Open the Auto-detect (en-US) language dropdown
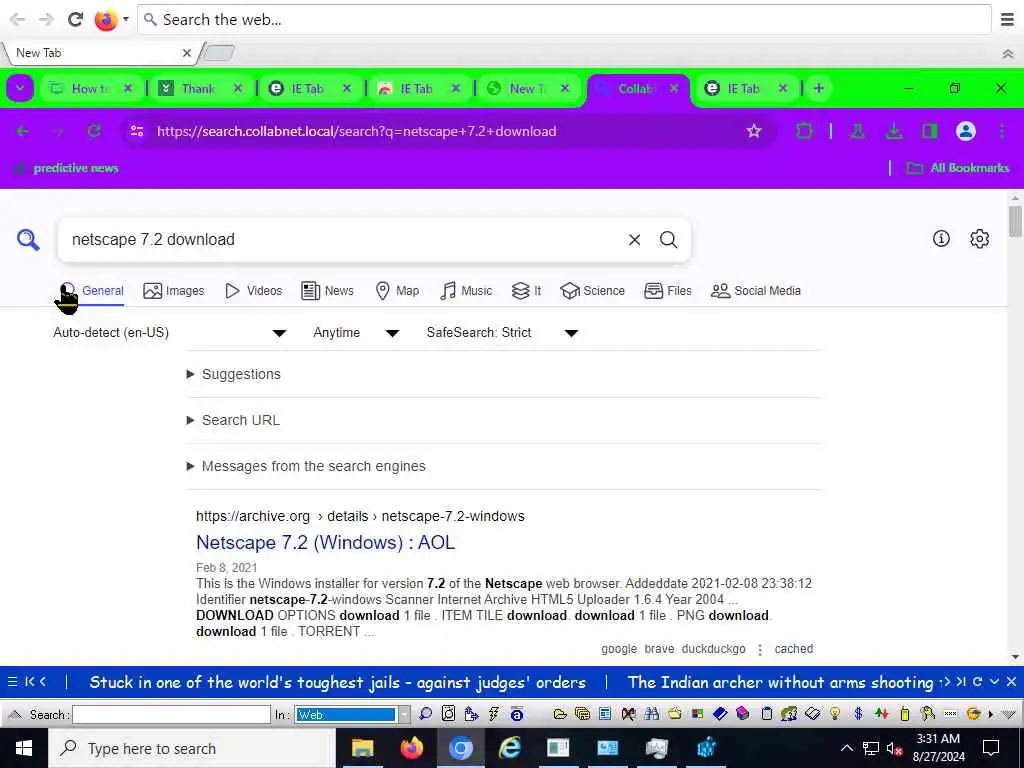This screenshot has height=768, width=1024. point(170,332)
